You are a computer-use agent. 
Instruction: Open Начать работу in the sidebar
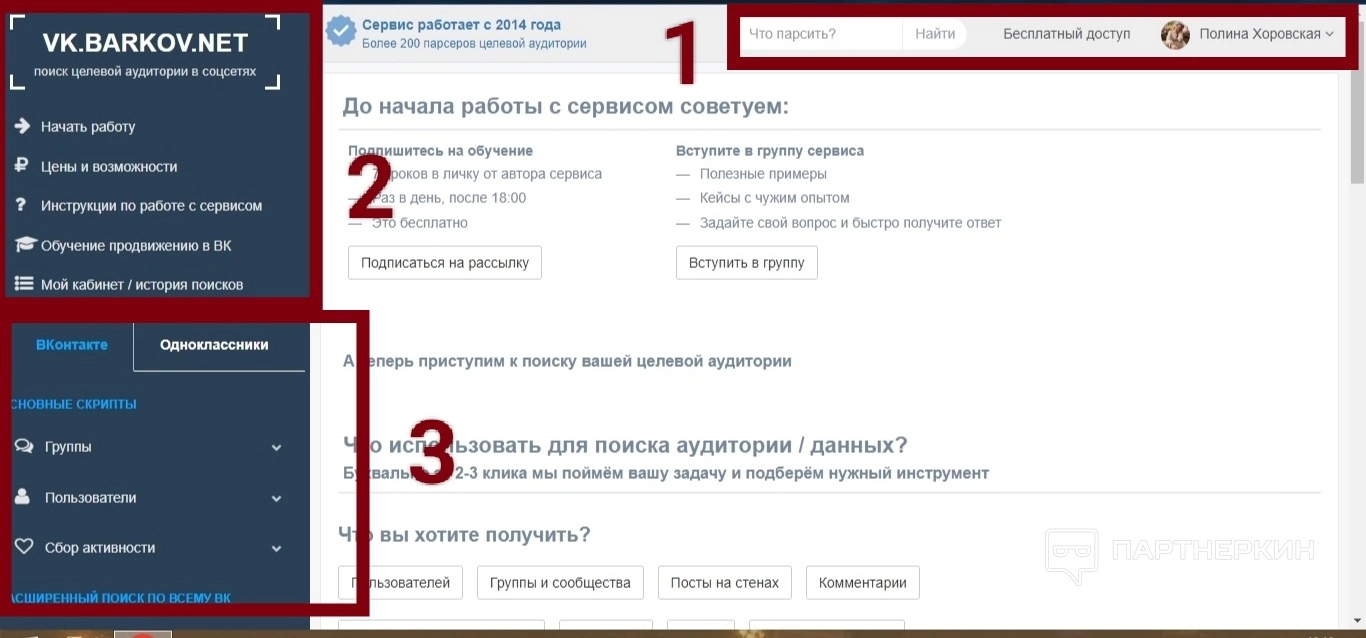click(x=88, y=127)
